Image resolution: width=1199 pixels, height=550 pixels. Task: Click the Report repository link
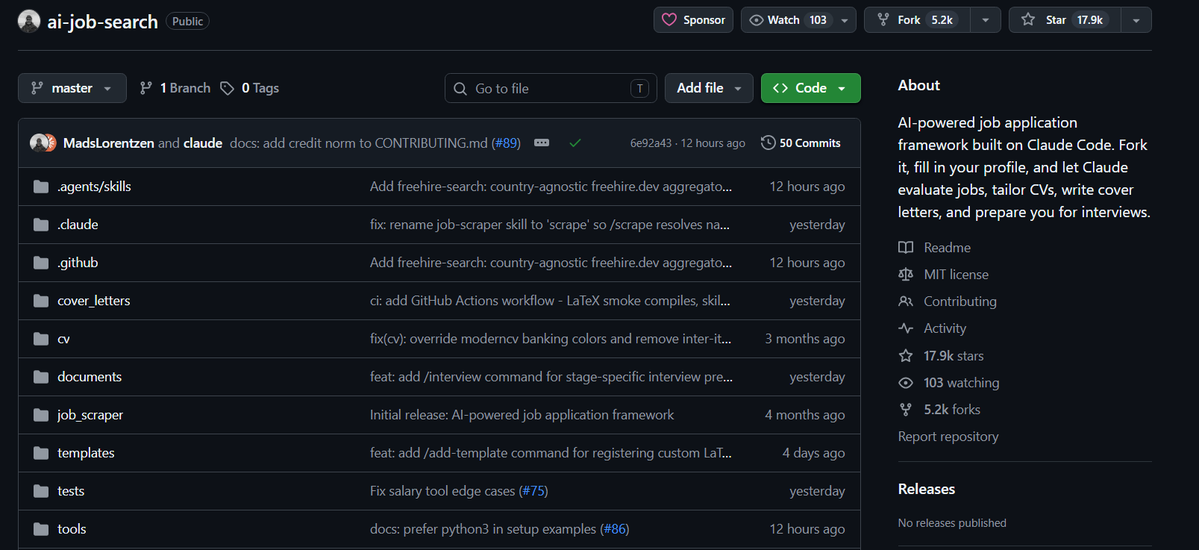[948, 436]
